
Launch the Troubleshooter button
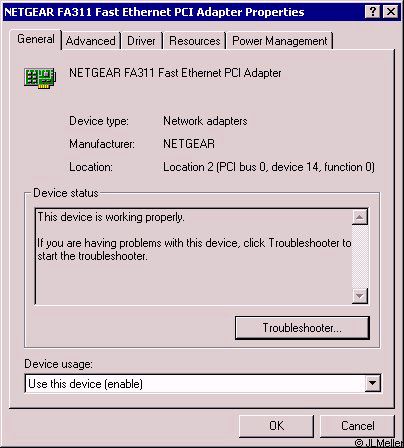click(x=302, y=328)
